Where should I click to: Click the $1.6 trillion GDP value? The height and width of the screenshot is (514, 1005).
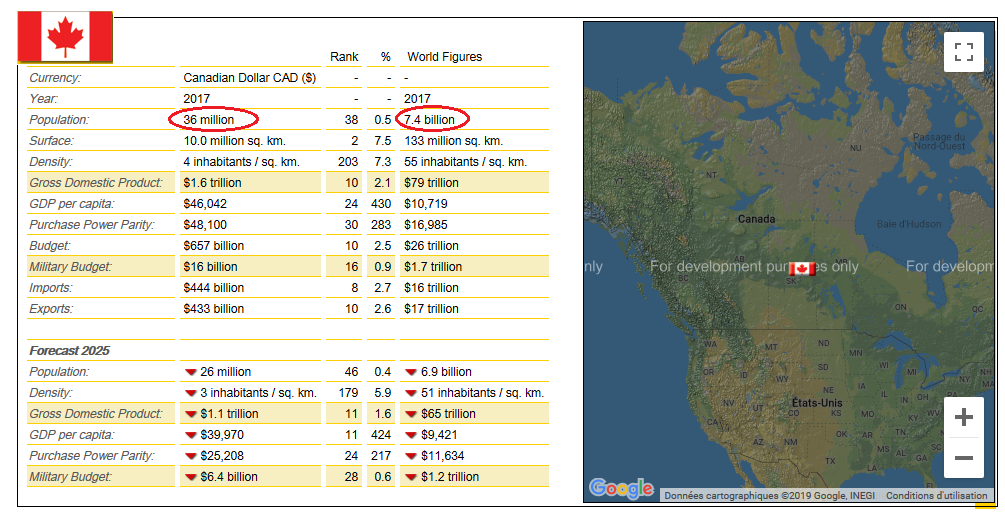212,183
